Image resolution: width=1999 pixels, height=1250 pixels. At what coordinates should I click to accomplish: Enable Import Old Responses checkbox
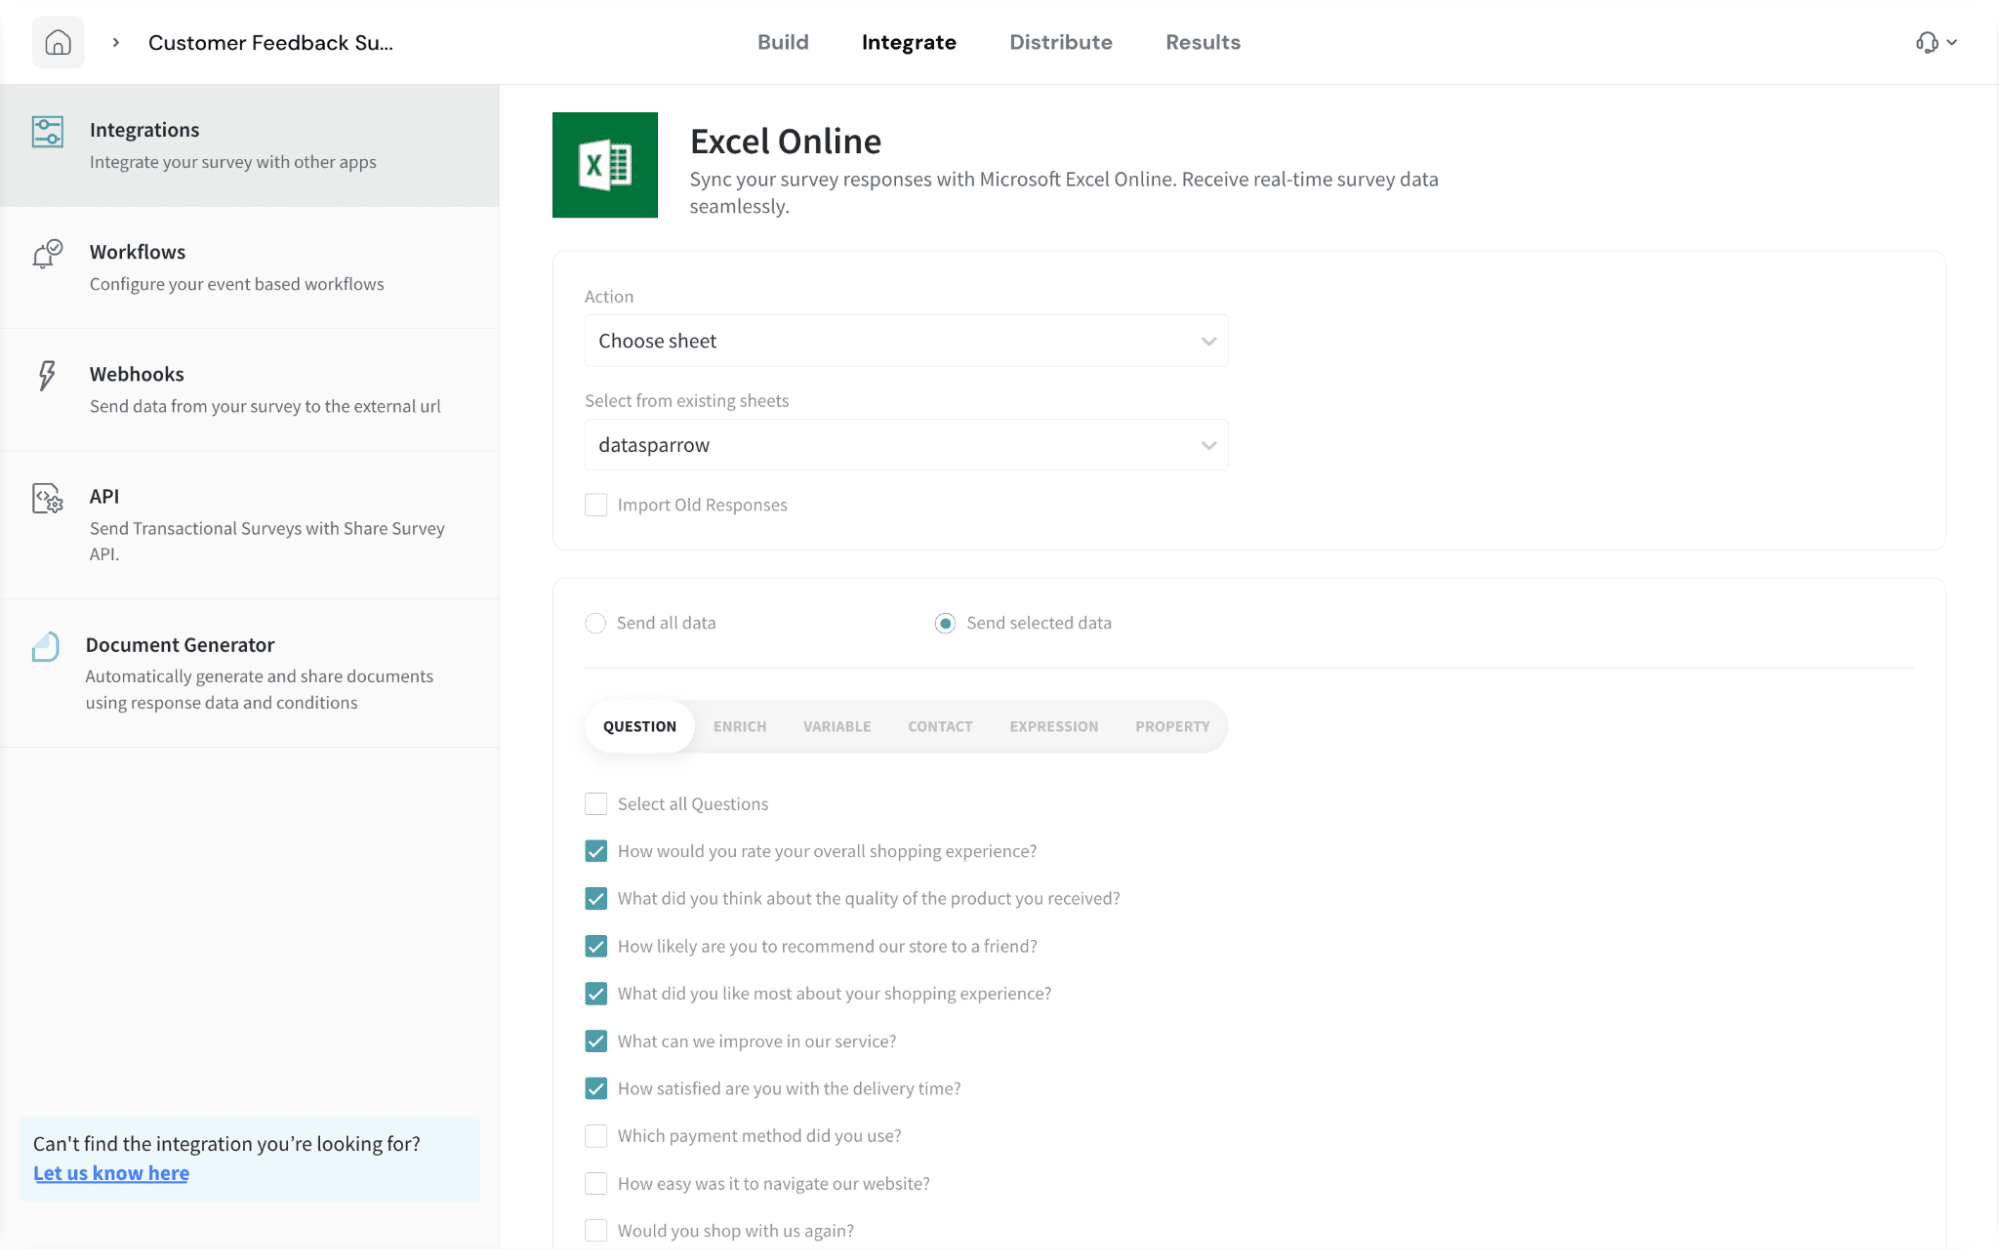(x=596, y=505)
